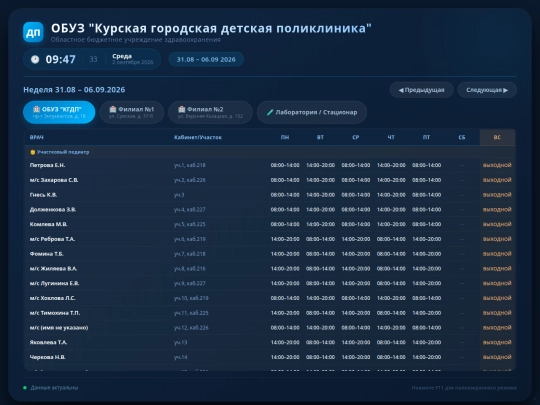Screen dimensions: 540x405
Task: Select doctor Петрова Е.Н. row name
Action: click(48, 165)
